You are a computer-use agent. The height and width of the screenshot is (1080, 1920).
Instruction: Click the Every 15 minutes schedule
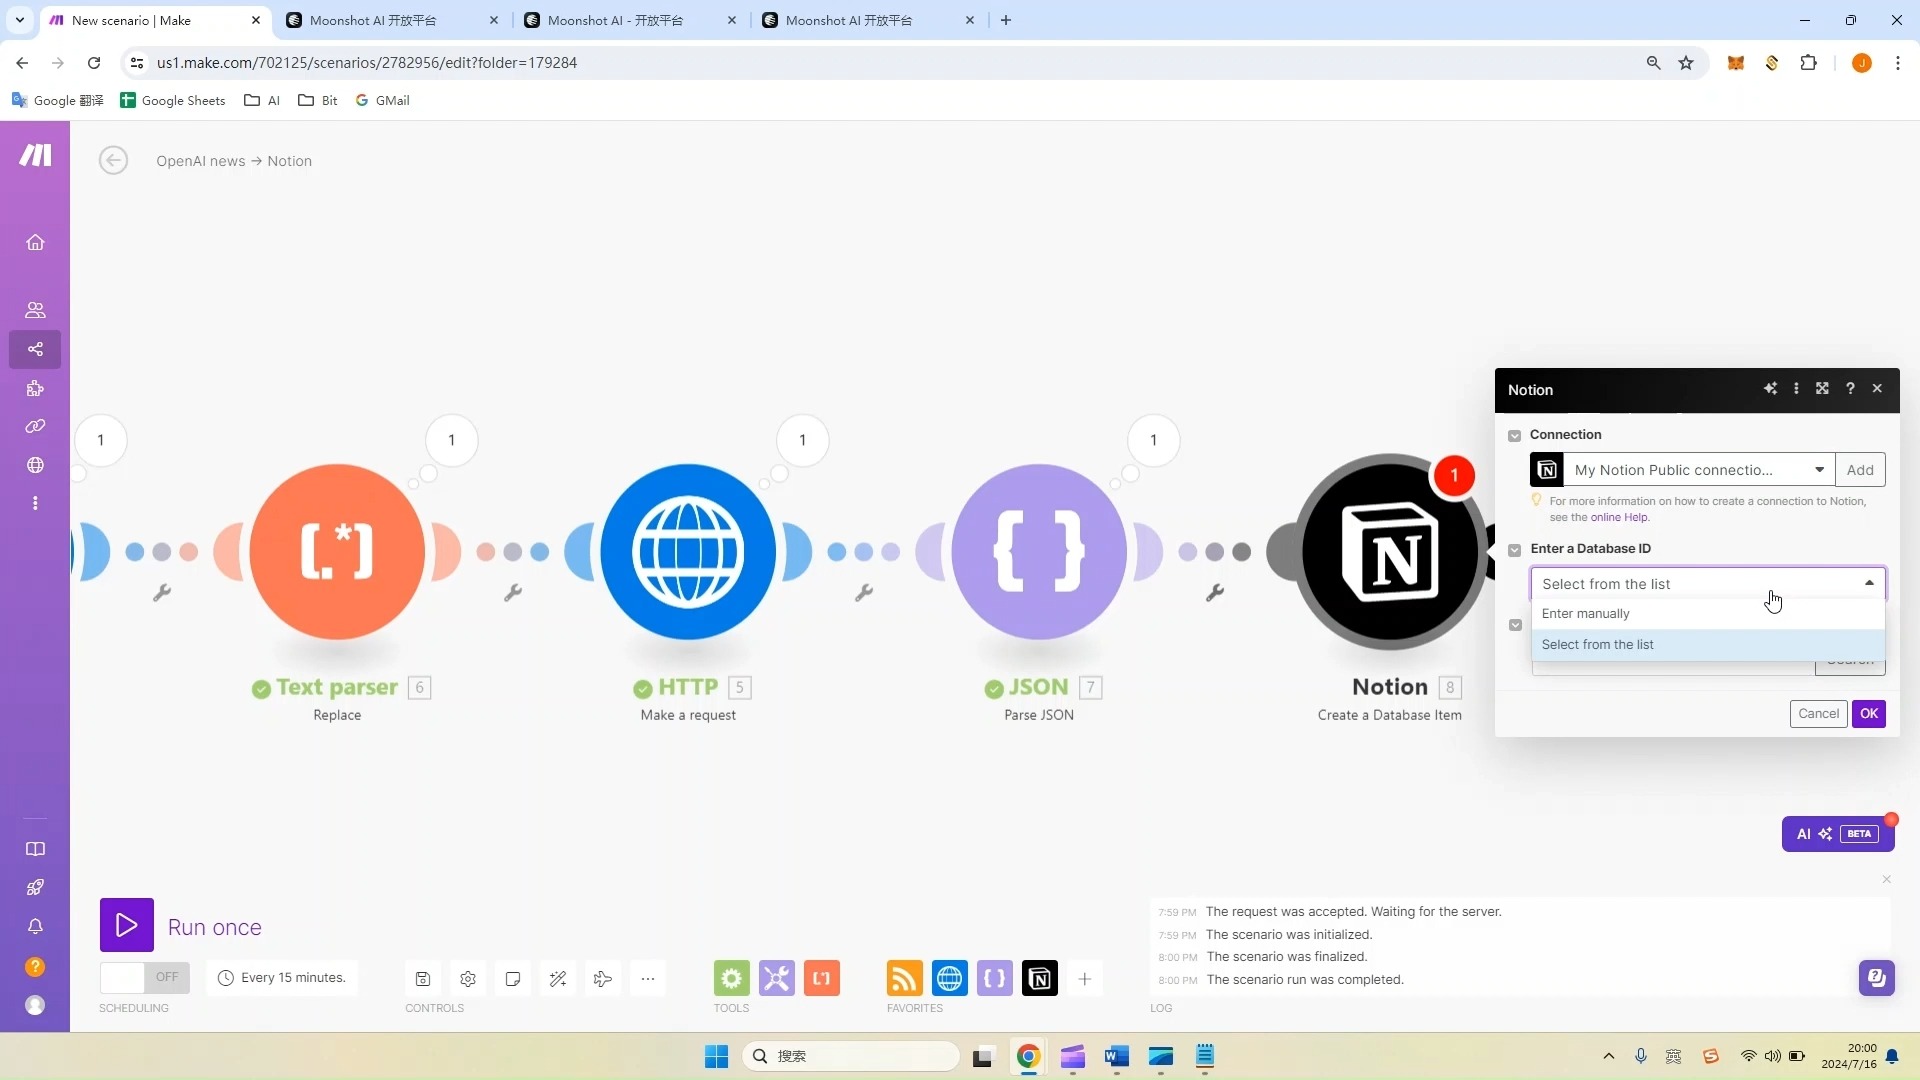click(x=283, y=978)
